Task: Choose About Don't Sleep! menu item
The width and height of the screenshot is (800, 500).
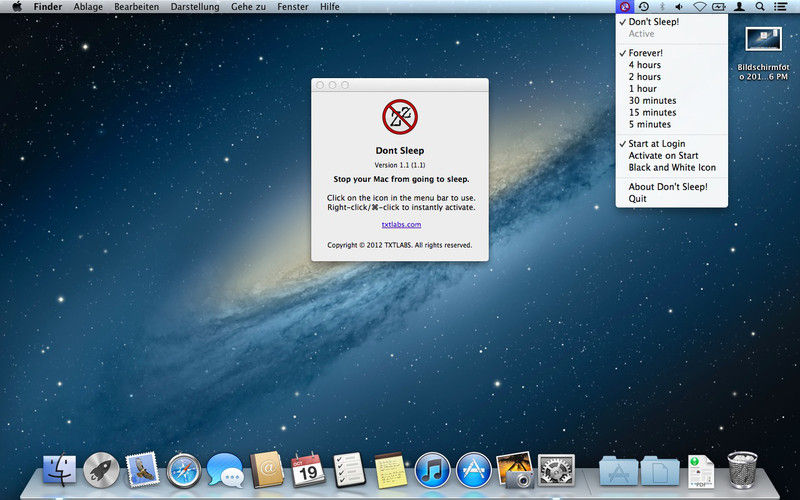Action: click(x=671, y=187)
